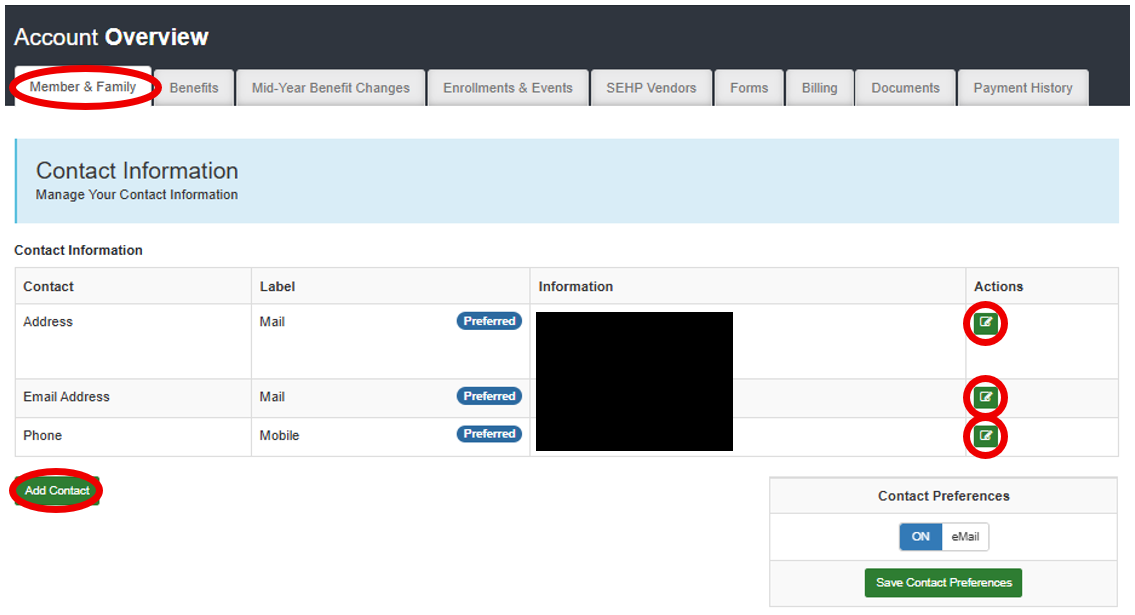Click the Preferred badge in Address row

click(x=489, y=321)
